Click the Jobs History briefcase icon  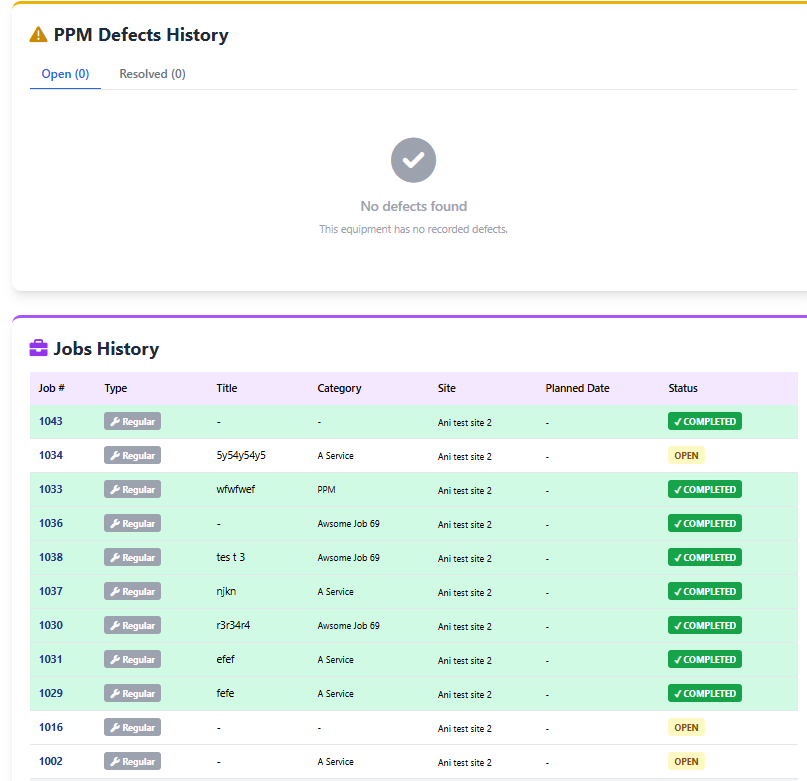tap(39, 348)
